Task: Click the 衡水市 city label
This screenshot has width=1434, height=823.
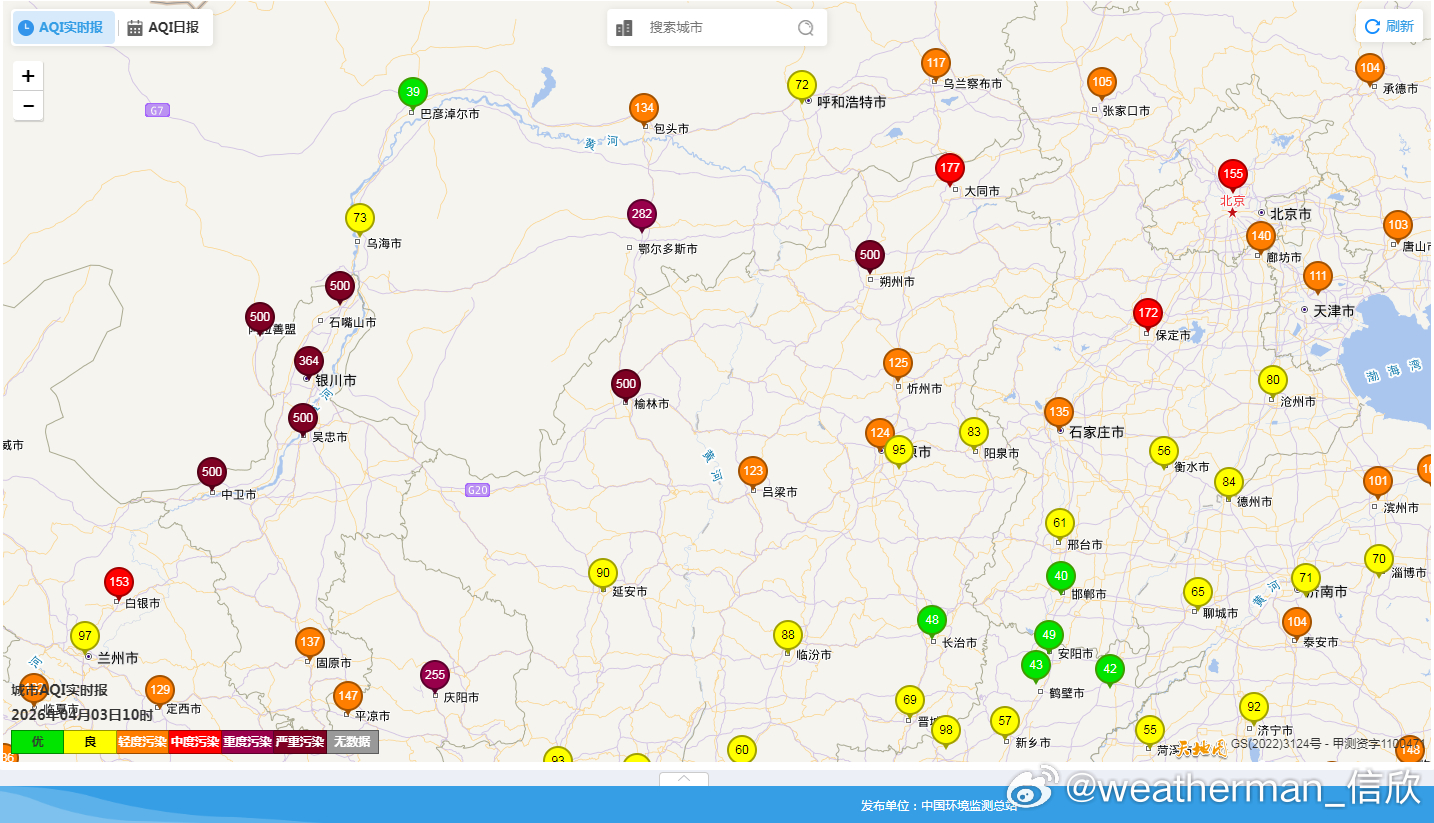Action: (x=1192, y=467)
